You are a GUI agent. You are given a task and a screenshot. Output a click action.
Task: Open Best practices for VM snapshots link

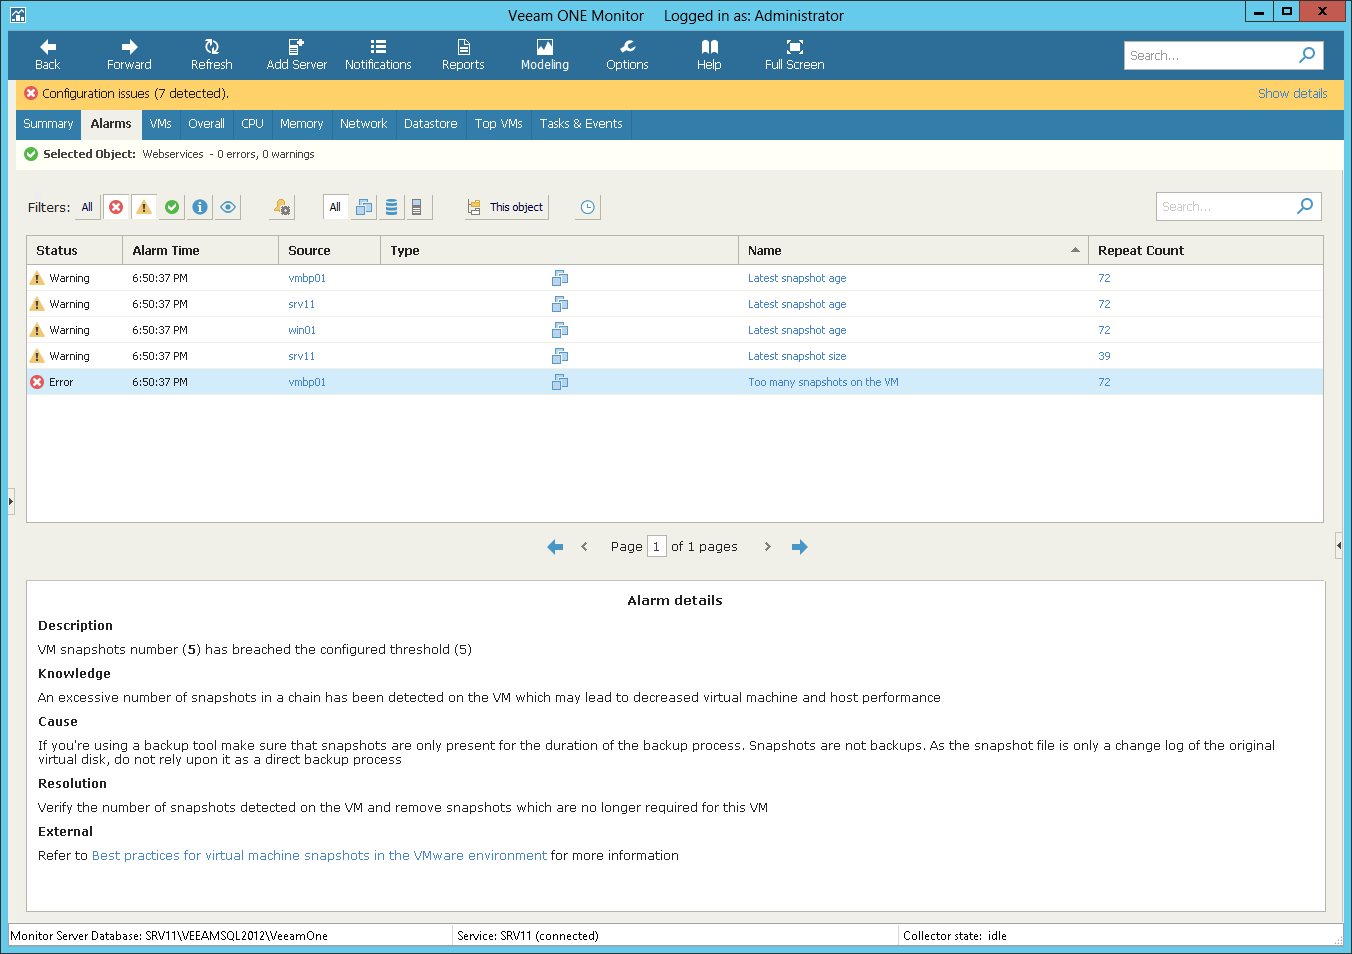point(319,856)
